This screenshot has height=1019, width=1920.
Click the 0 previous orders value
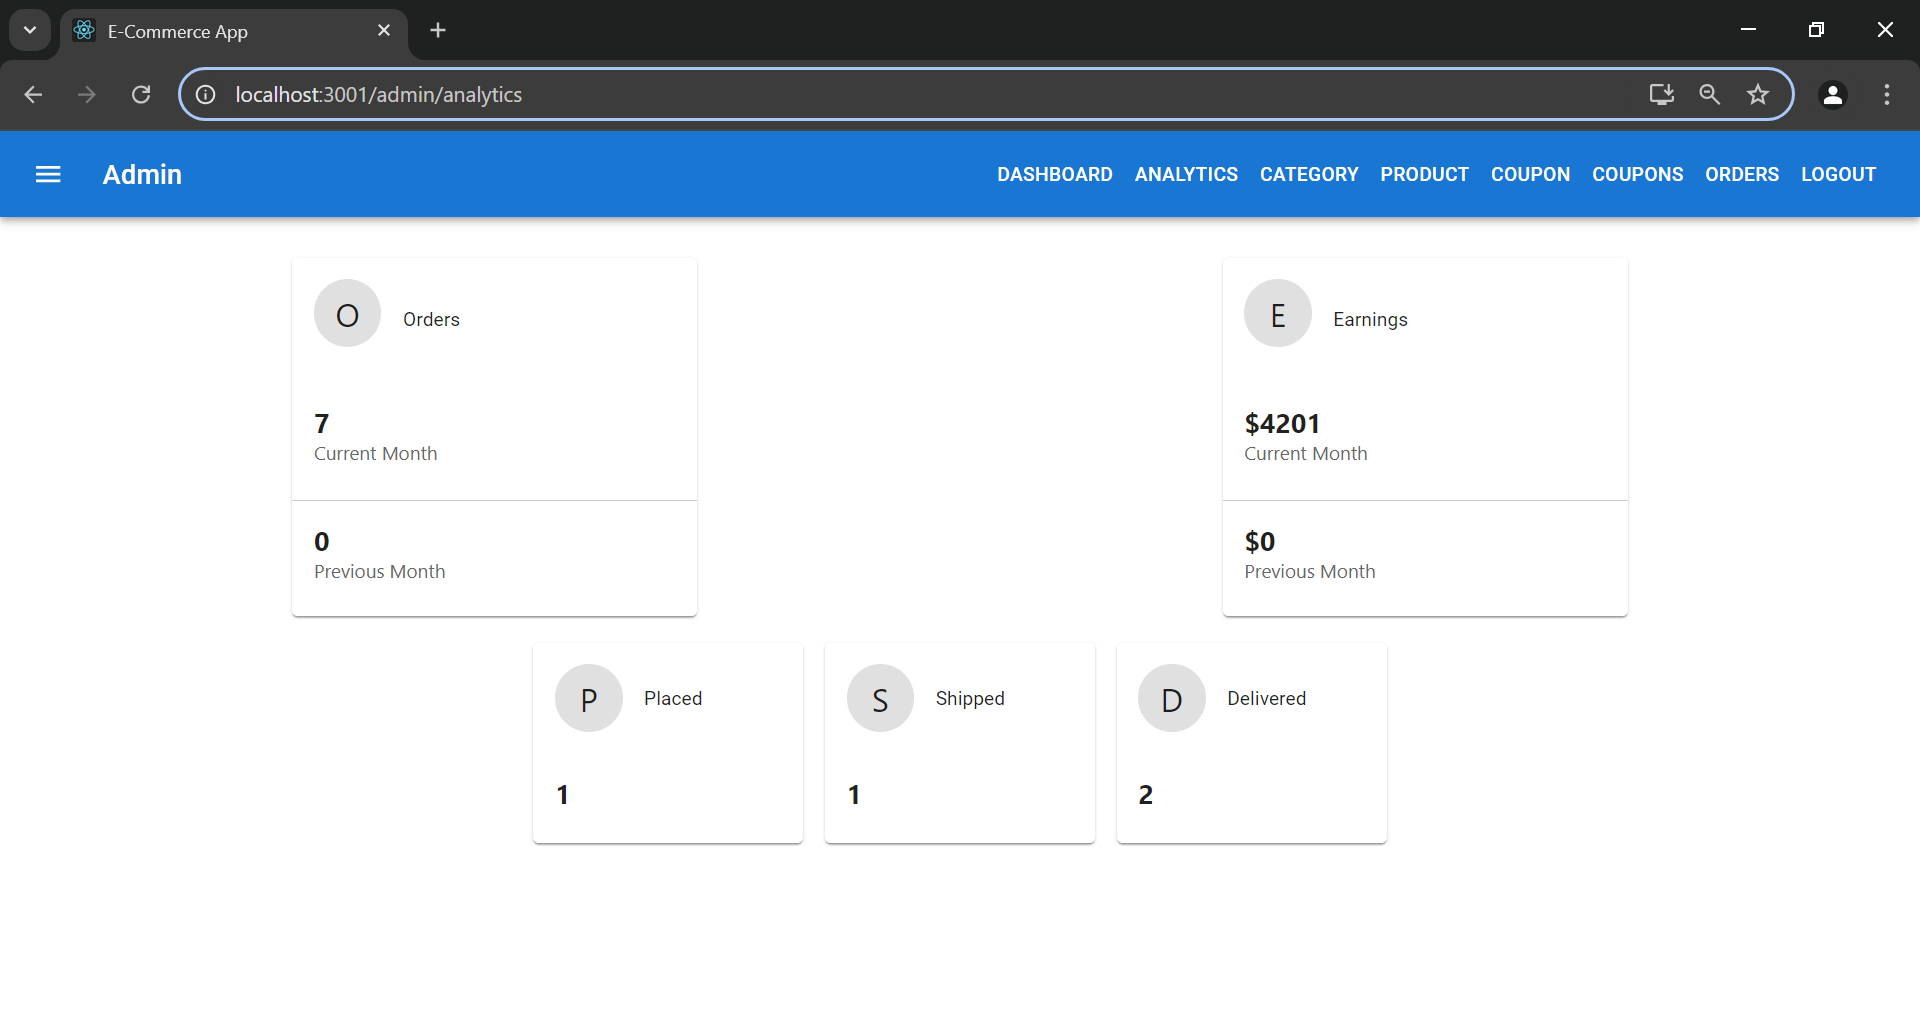click(322, 542)
